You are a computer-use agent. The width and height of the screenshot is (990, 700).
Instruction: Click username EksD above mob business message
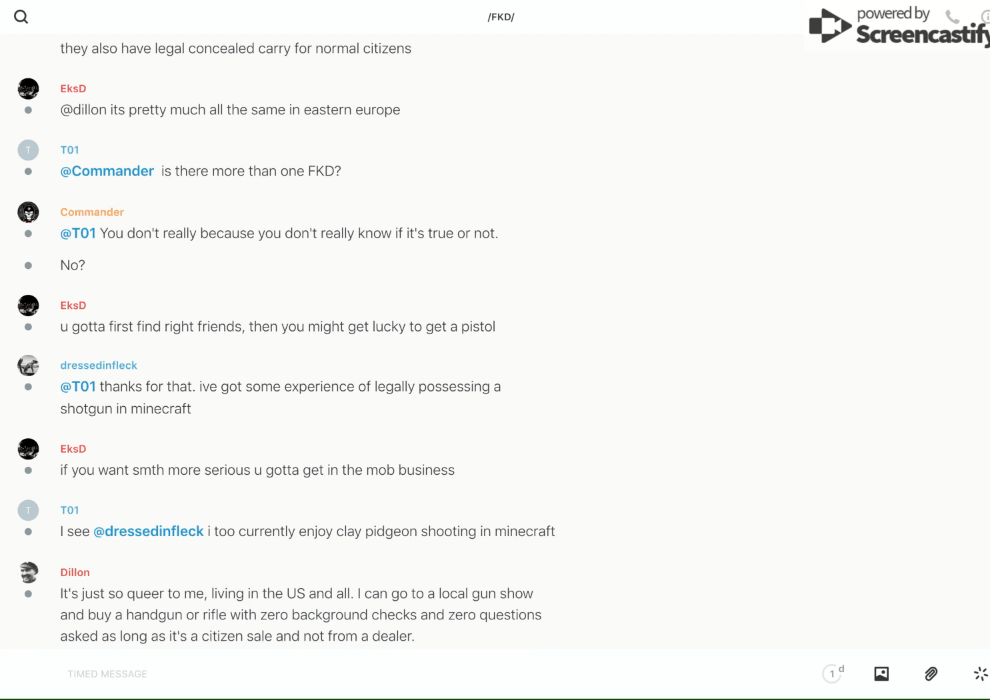click(73, 449)
